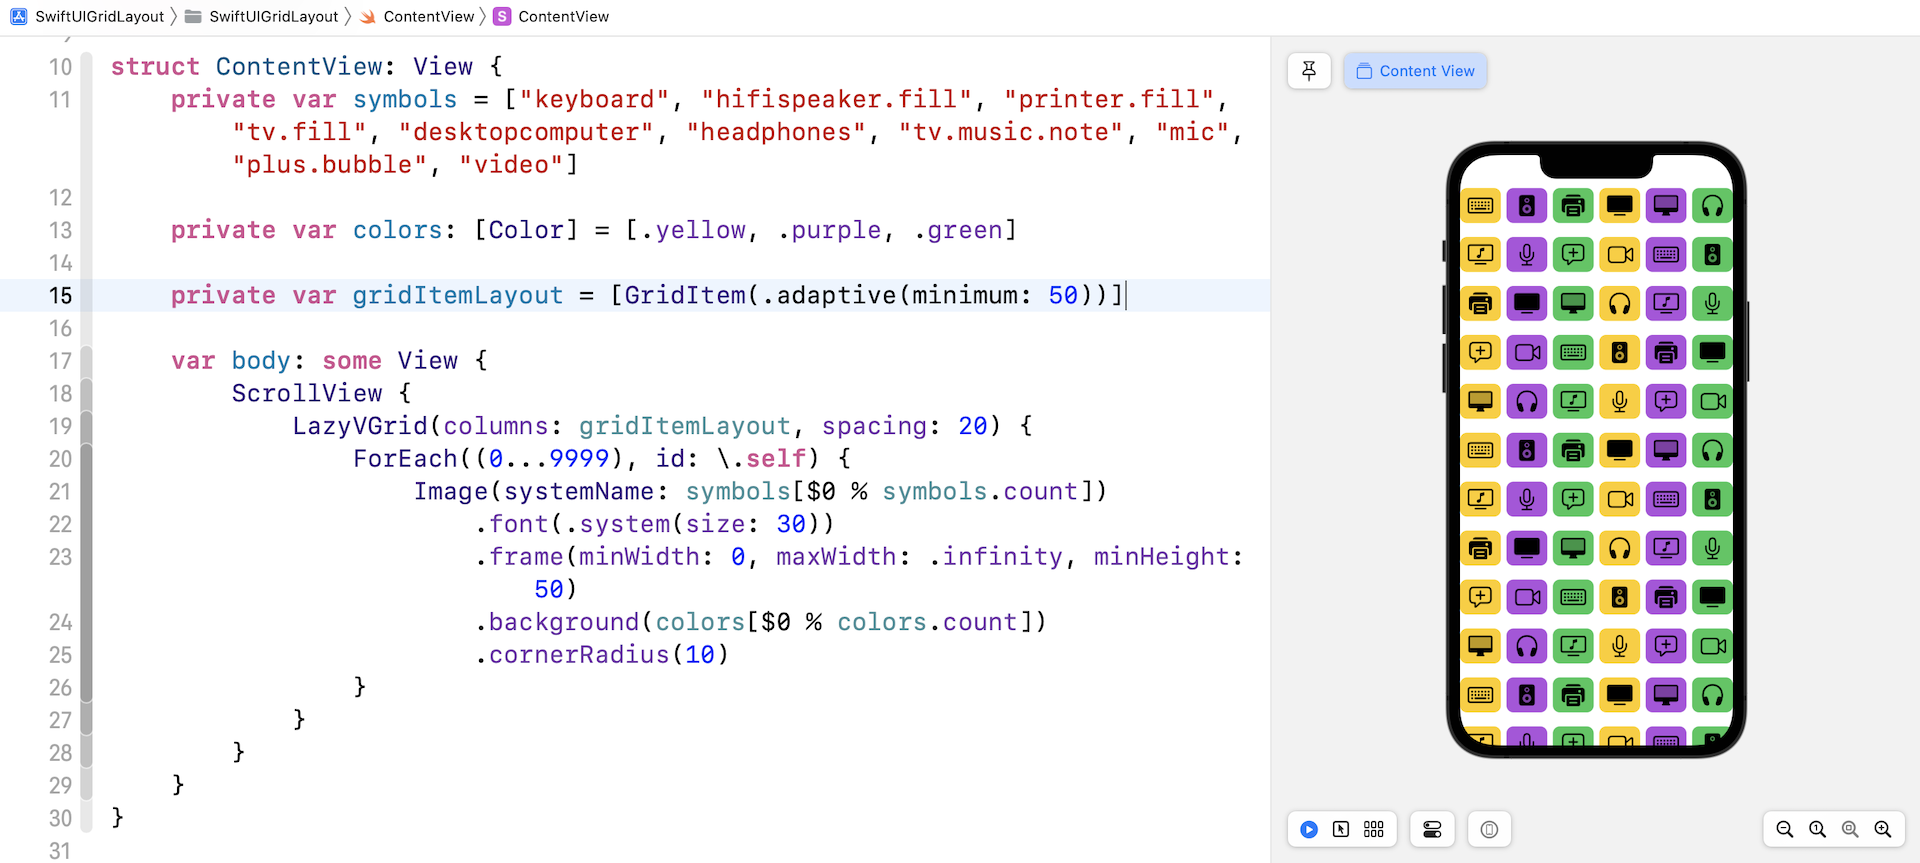Select the Content View preview tab

(1415, 71)
